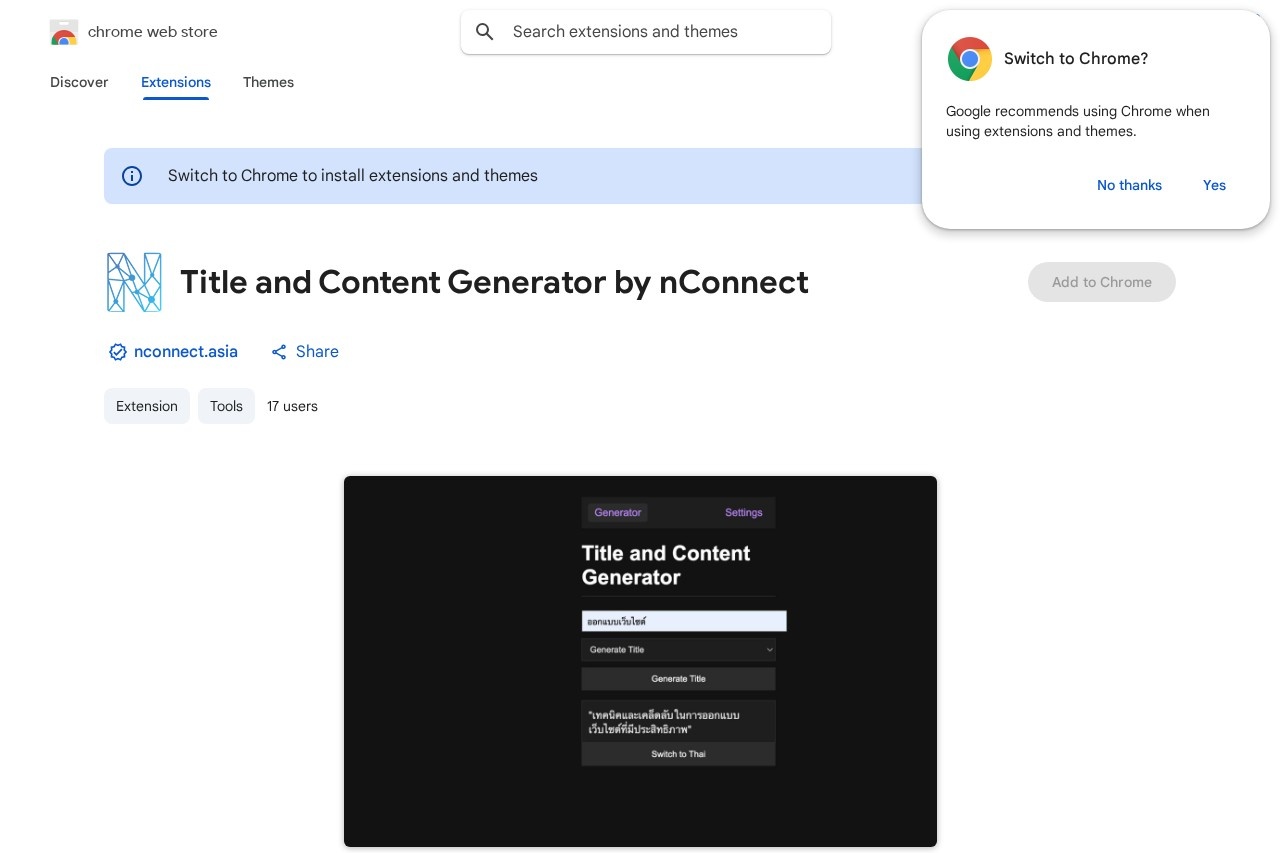Click the Chrome logo in the popup

pyautogui.click(x=969, y=59)
